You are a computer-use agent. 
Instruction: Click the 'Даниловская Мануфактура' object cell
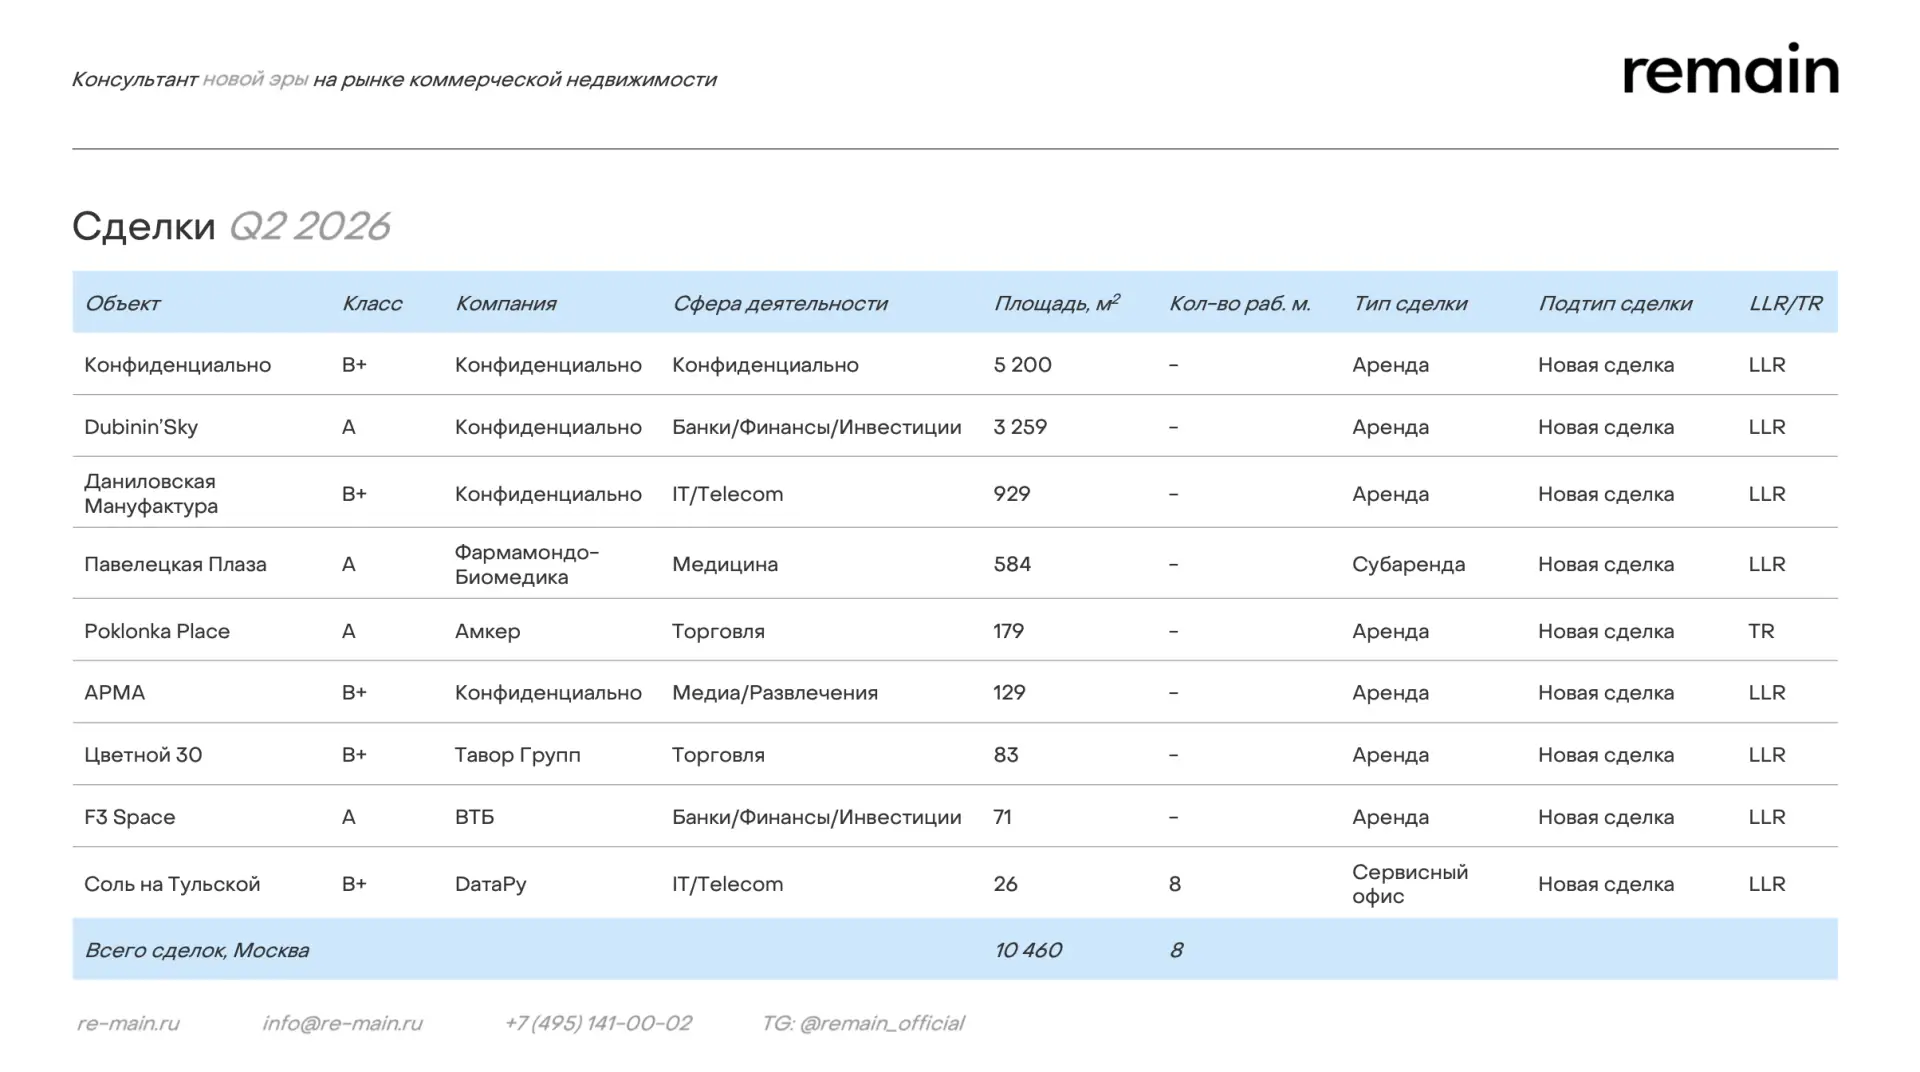[x=151, y=493]
